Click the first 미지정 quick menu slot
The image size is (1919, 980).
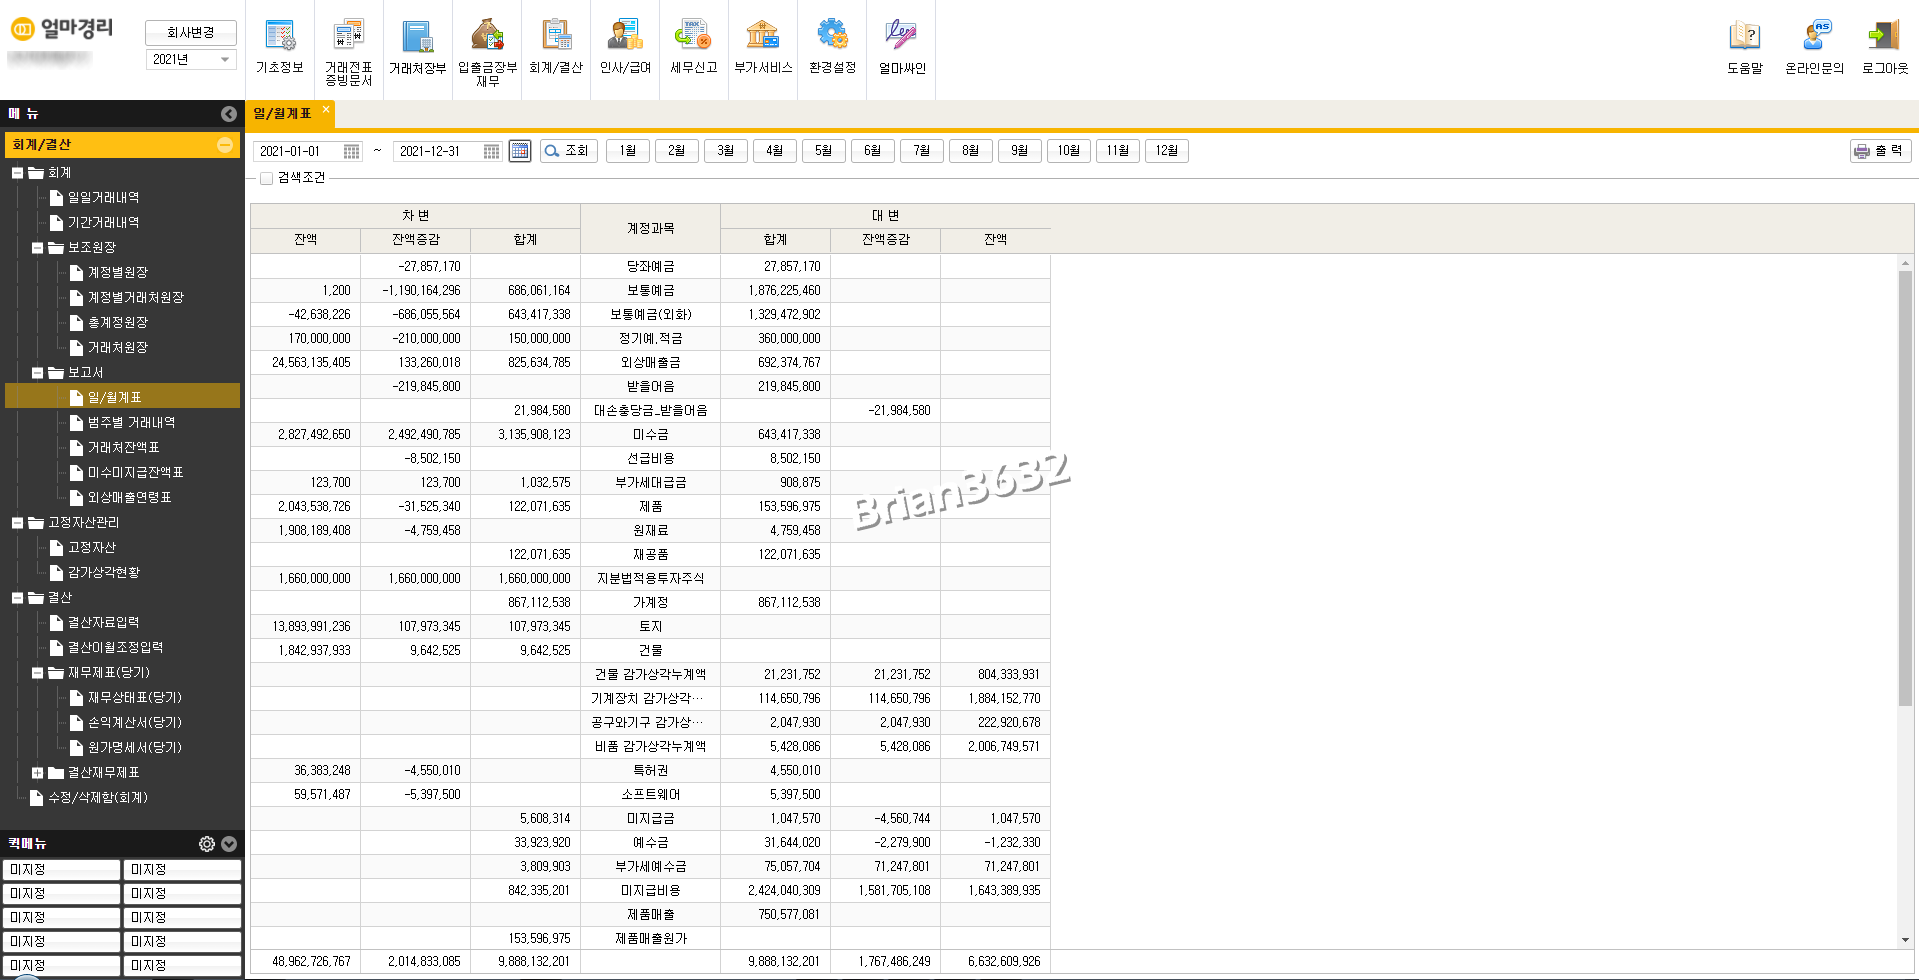[x=61, y=870]
